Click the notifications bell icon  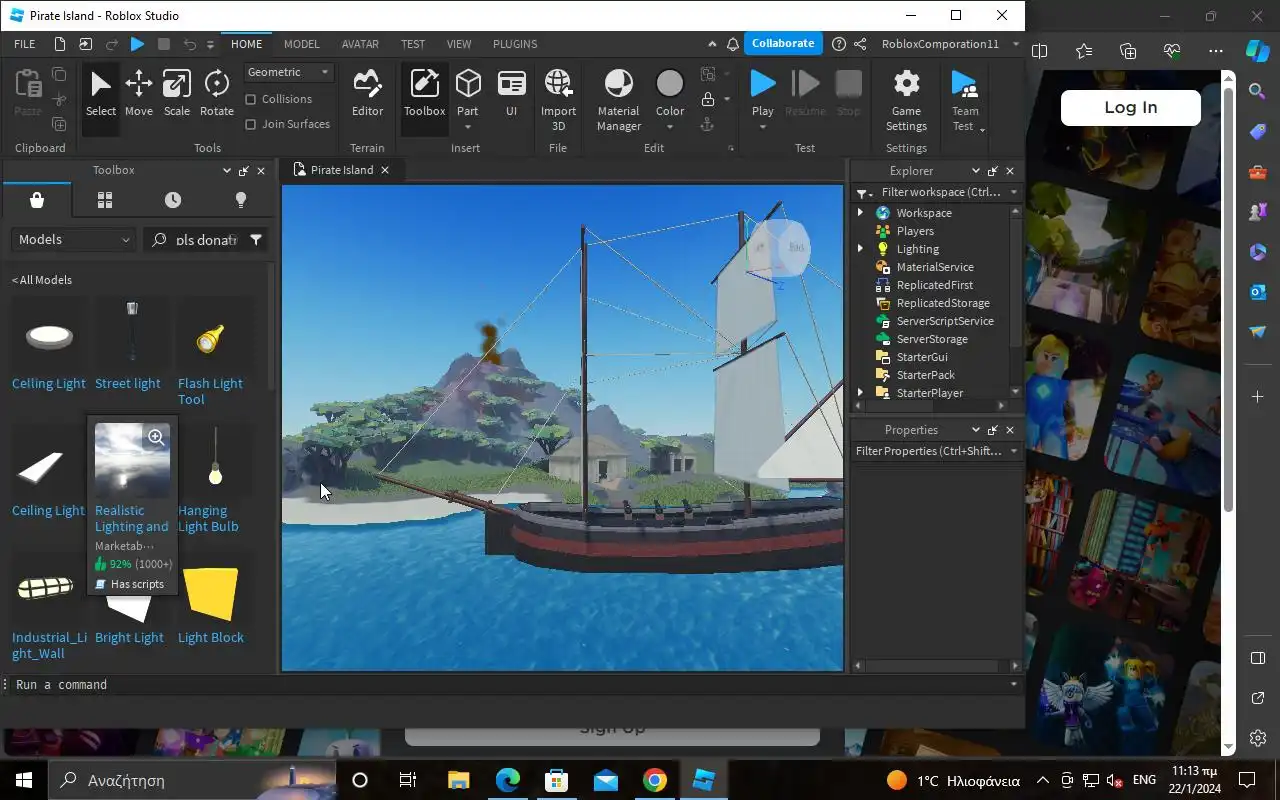733,44
